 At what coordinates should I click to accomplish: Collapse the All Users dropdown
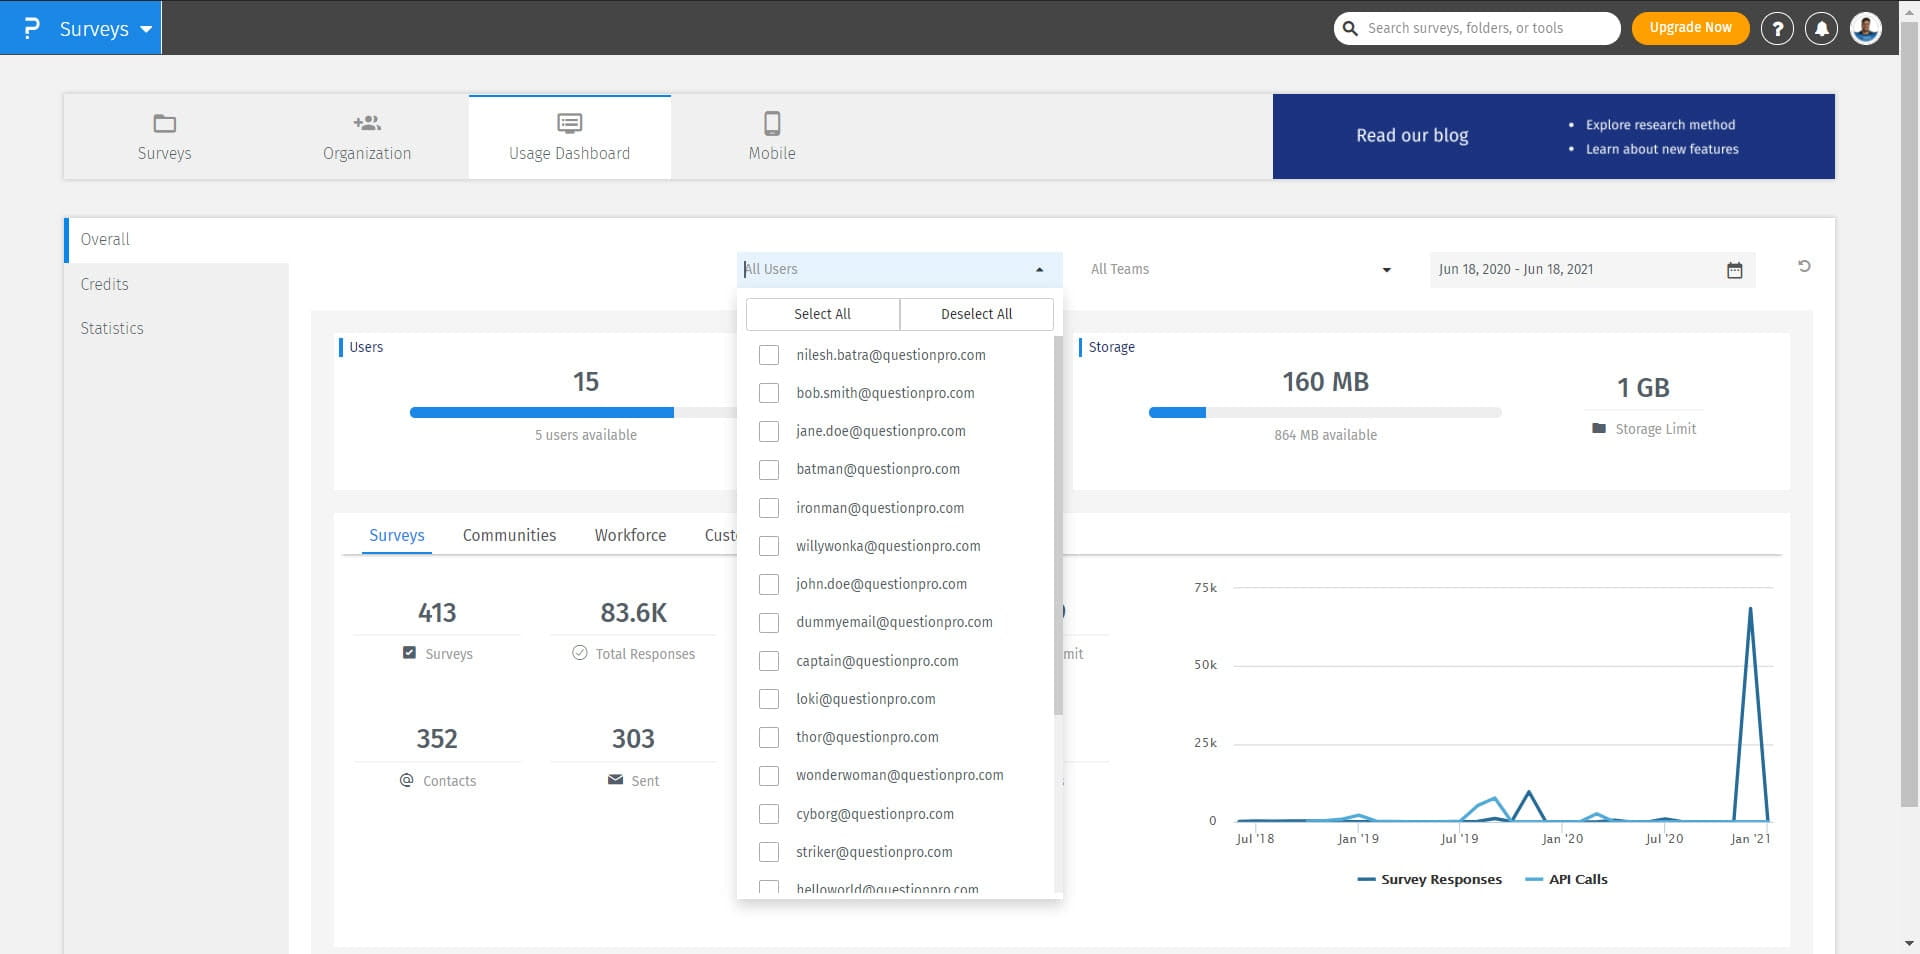click(1039, 270)
